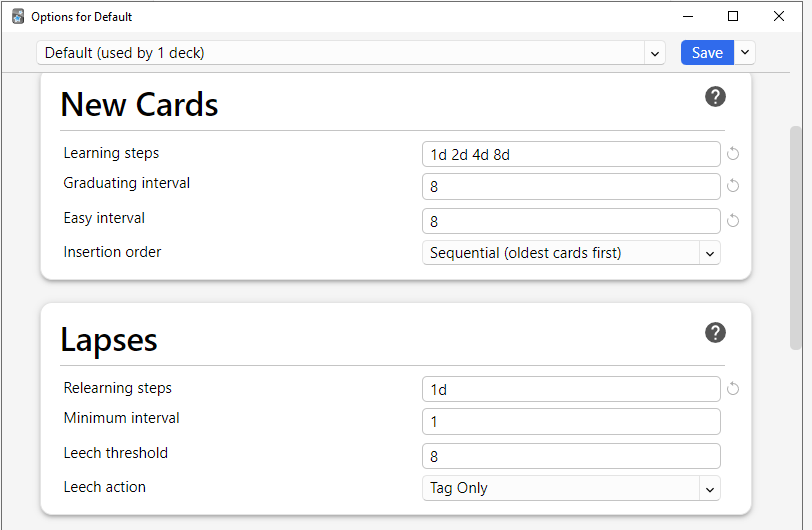Focus the Leech threshold field

571,456
